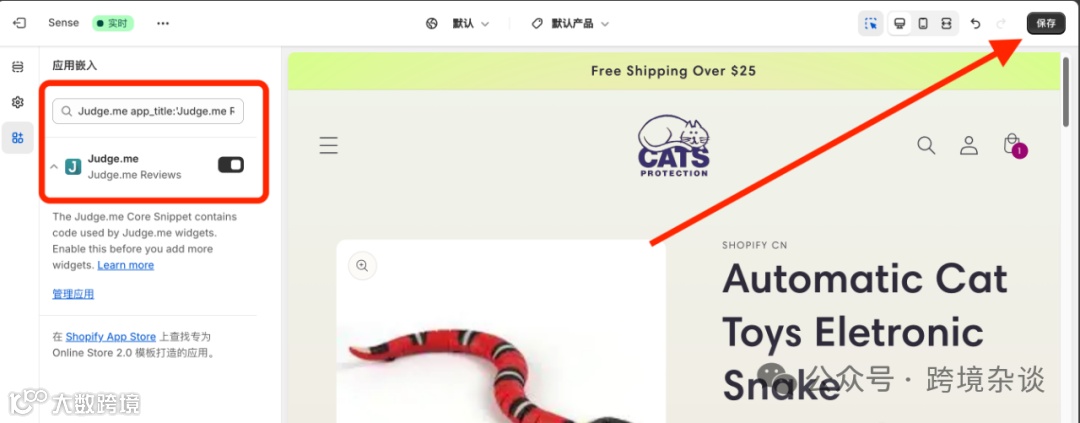This screenshot has width=1080, height=423.
Task: Open the 默认产品 template dropdown
Action: pyautogui.click(x=570, y=23)
